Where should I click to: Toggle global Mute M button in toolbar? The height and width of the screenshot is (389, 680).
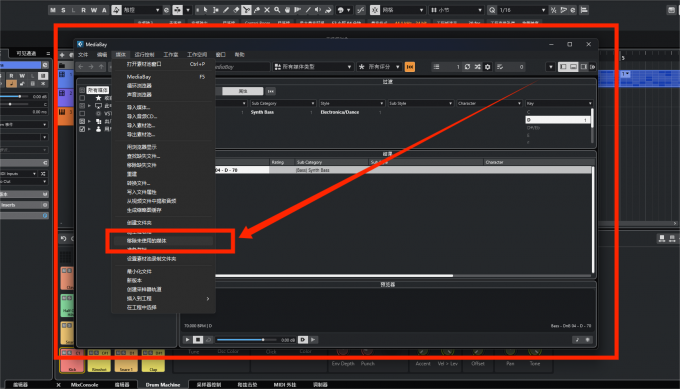[x=53, y=10]
